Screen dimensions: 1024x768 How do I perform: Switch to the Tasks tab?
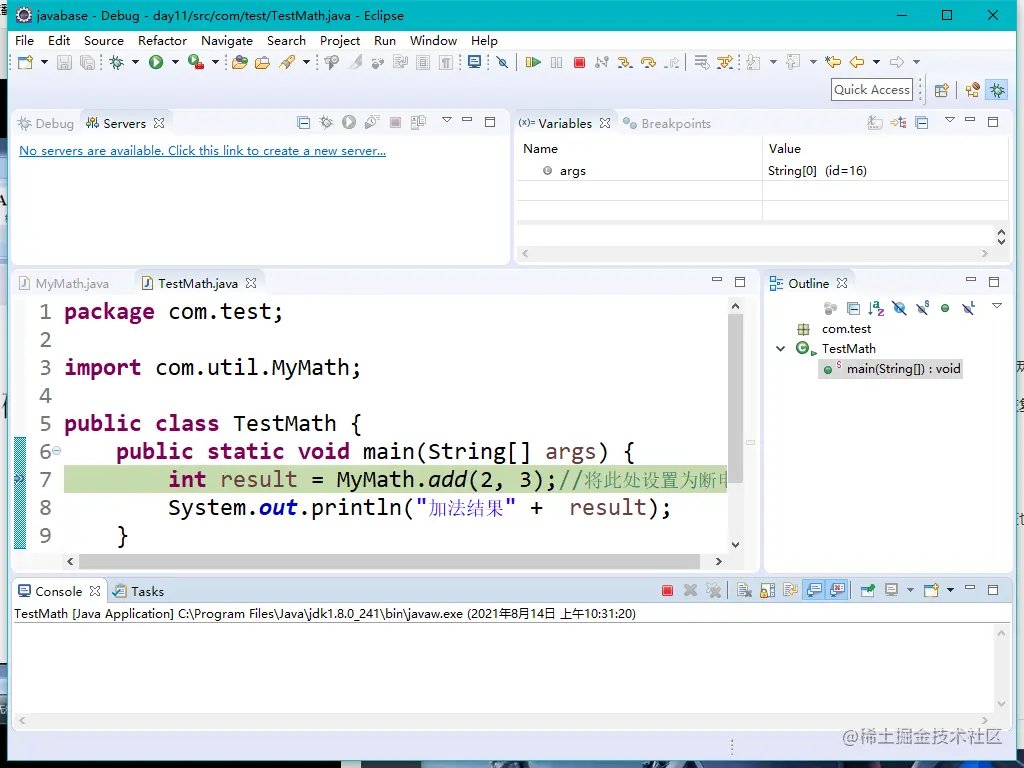[x=138, y=592]
